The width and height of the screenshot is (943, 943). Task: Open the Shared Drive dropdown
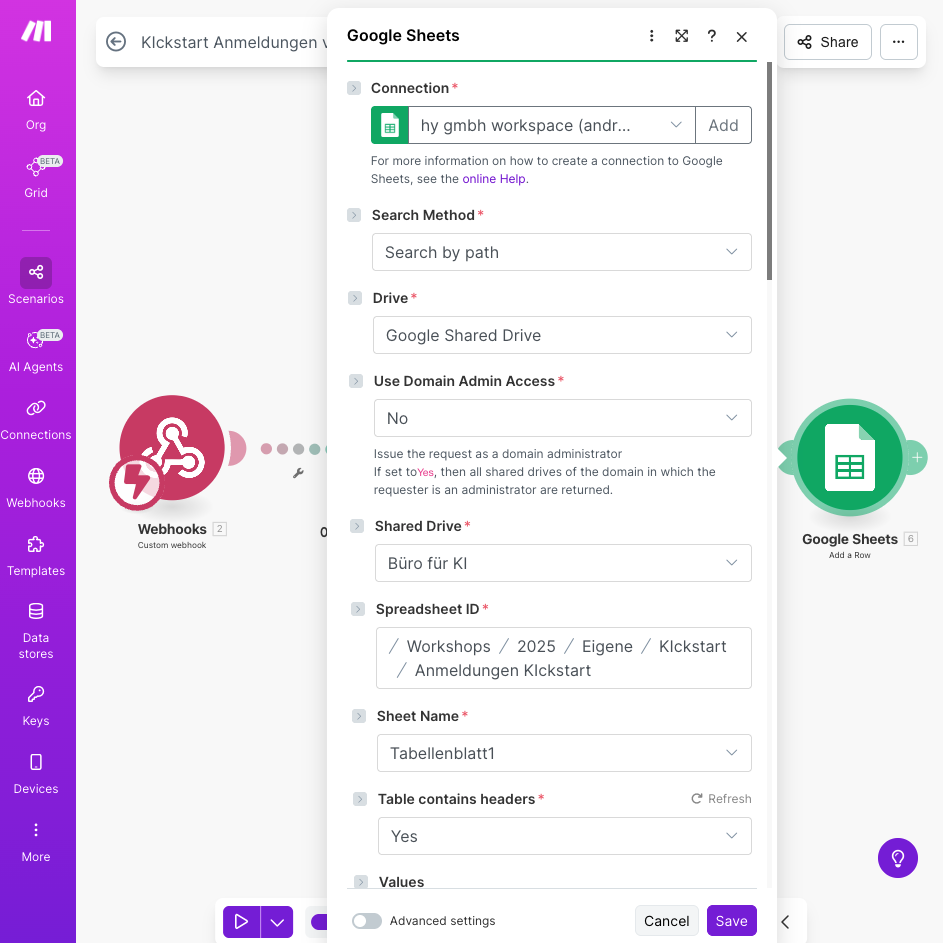click(564, 563)
